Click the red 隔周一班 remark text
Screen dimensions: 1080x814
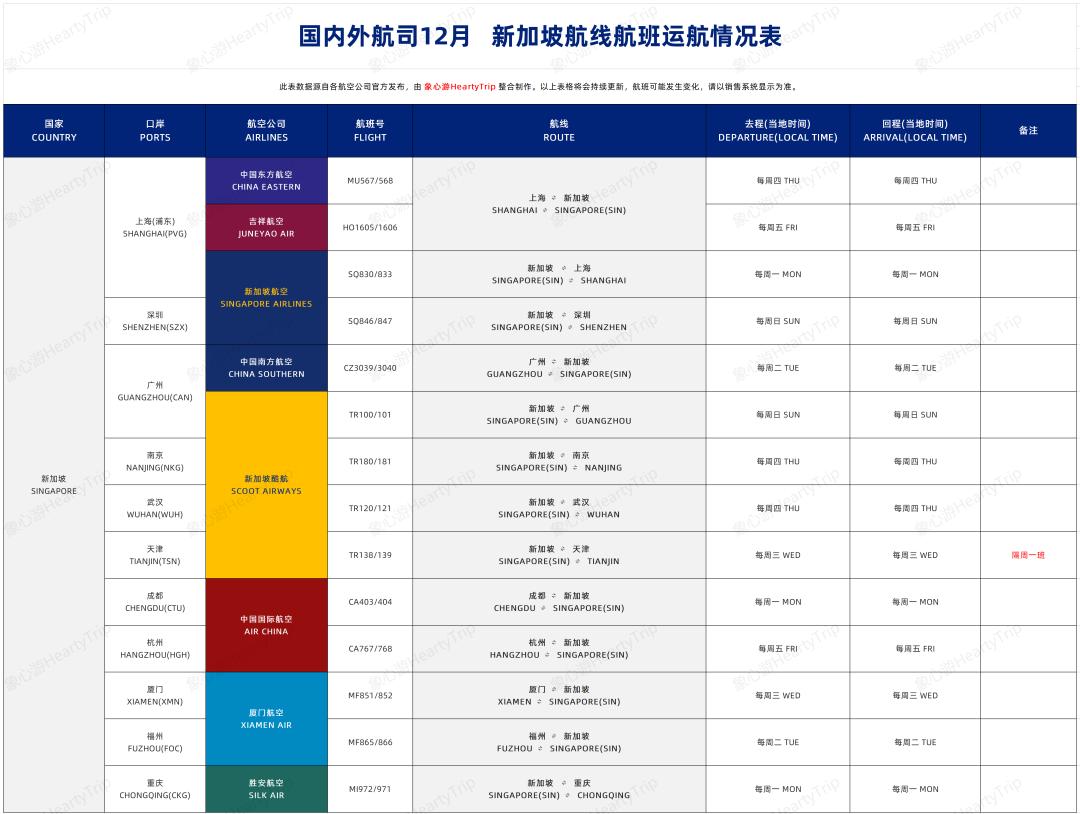1025,554
